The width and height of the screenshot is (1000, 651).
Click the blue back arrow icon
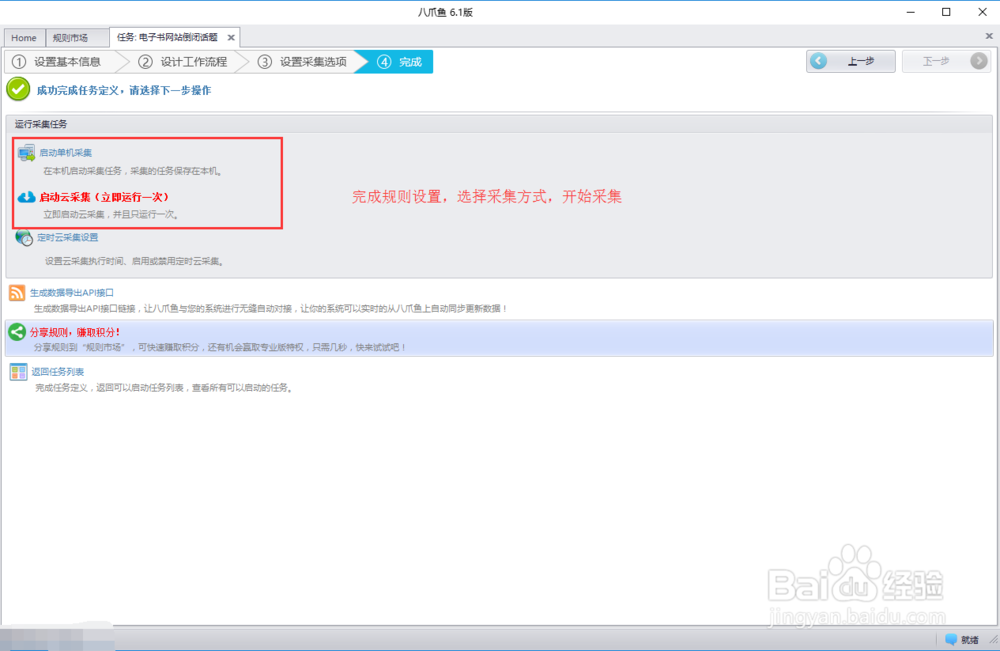(x=819, y=61)
